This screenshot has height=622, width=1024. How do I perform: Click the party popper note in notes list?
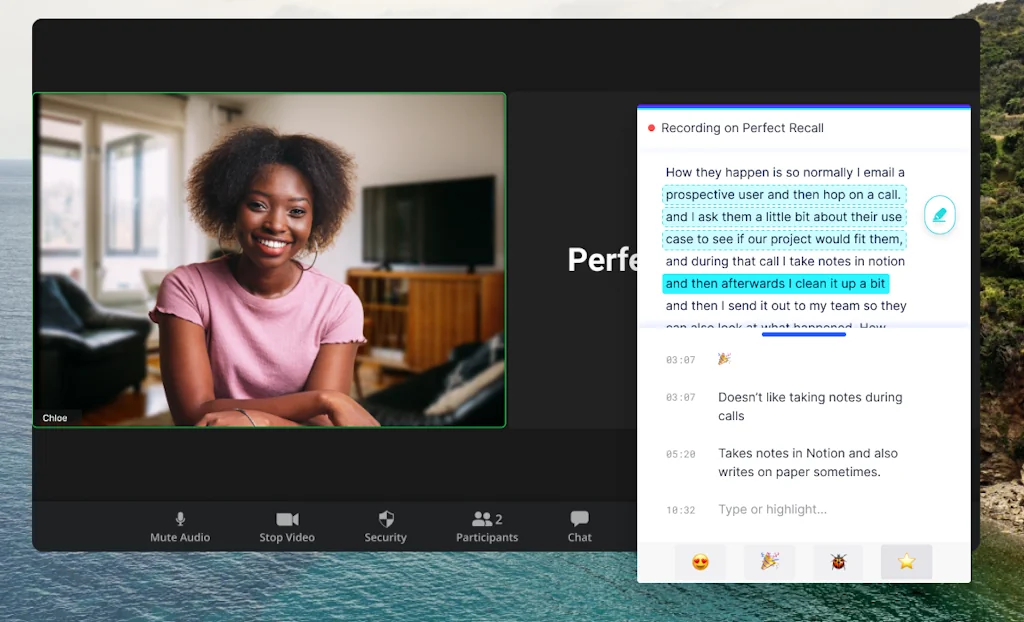click(724, 359)
